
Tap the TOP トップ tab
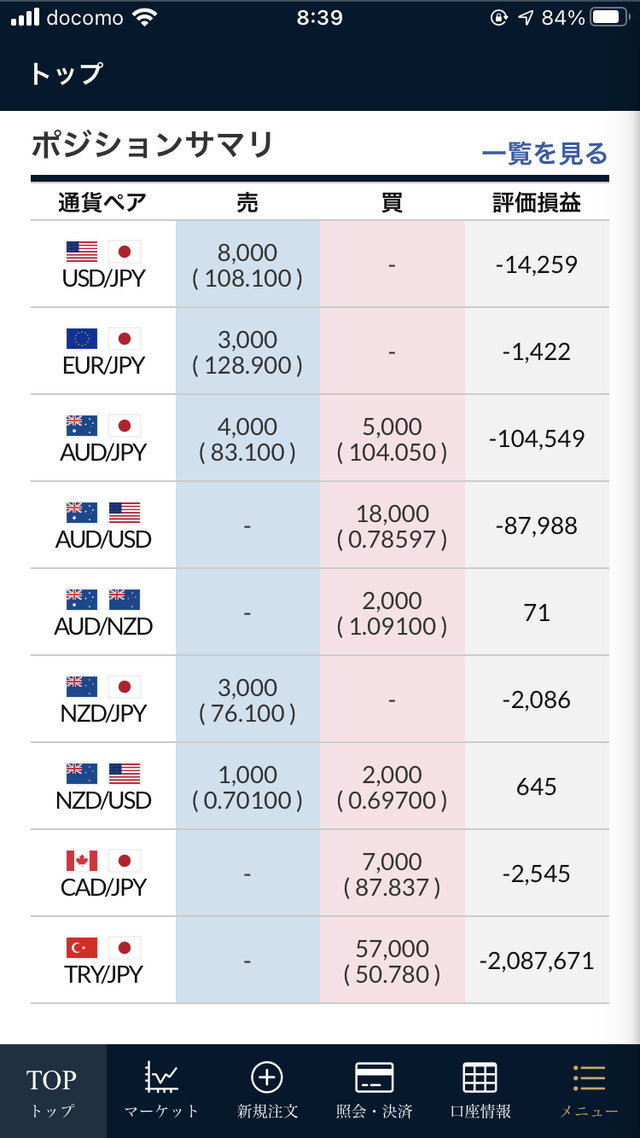point(52,1091)
